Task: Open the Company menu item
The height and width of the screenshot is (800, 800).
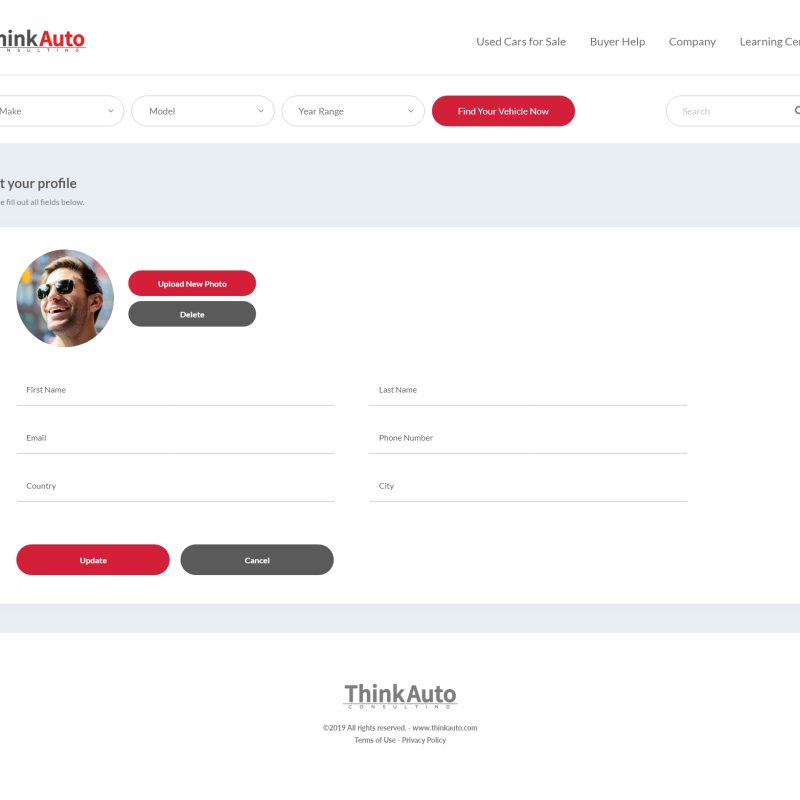Action: tap(692, 42)
